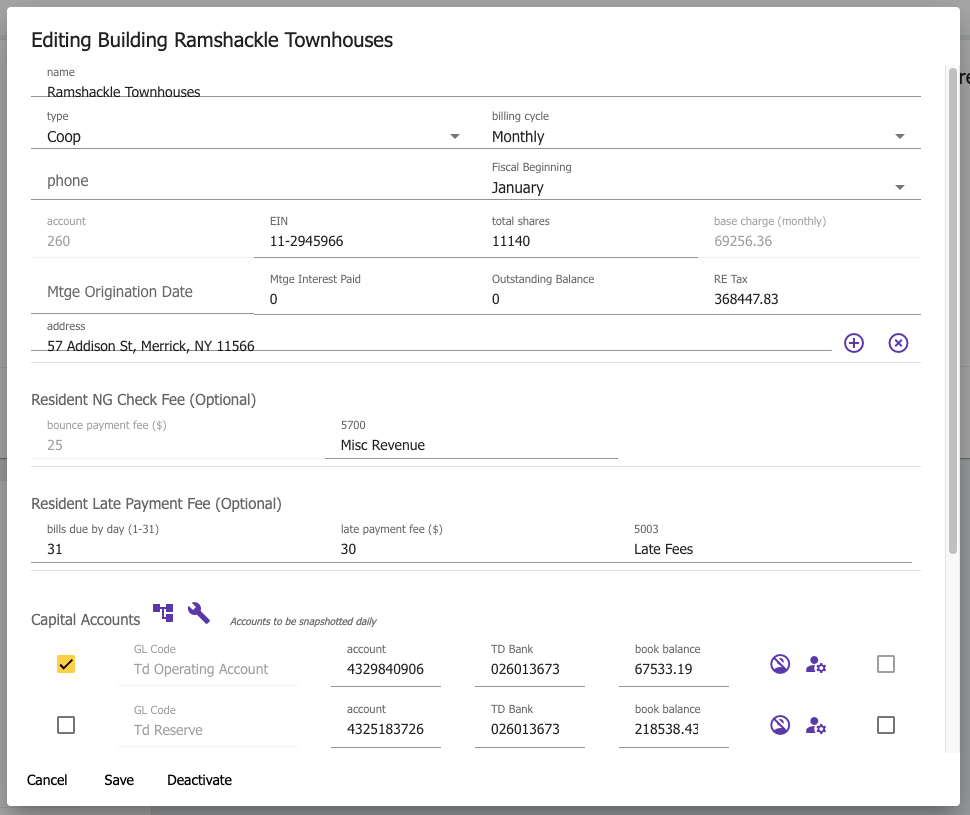Click the name field Ramshackle Townhouses
Viewport: 970px width, 815px height.
point(476,82)
